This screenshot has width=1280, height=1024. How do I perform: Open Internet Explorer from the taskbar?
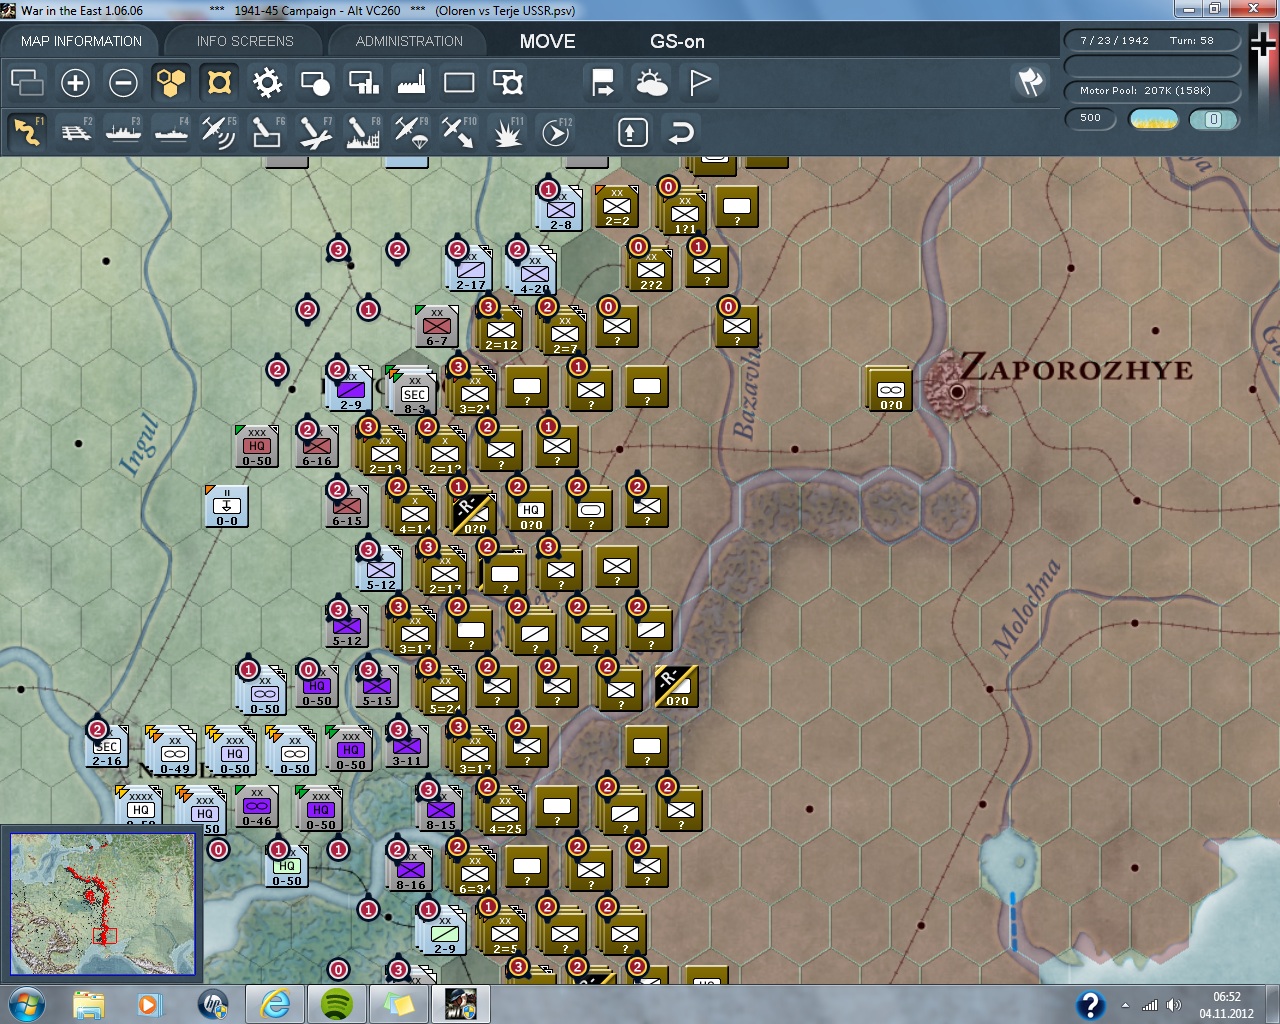click(x=274, y=1004)
